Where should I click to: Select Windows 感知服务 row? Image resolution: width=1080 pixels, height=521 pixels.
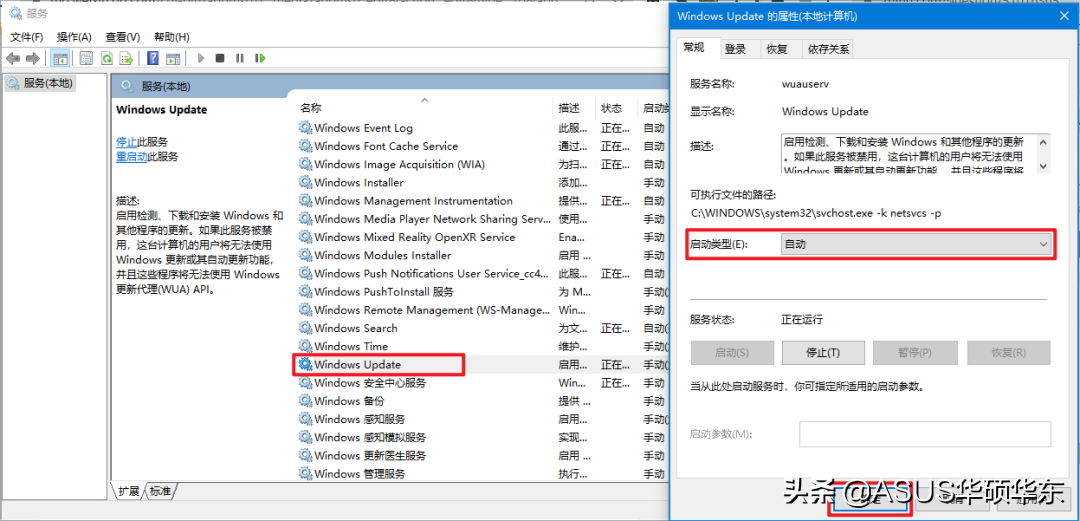pos(482,419)
